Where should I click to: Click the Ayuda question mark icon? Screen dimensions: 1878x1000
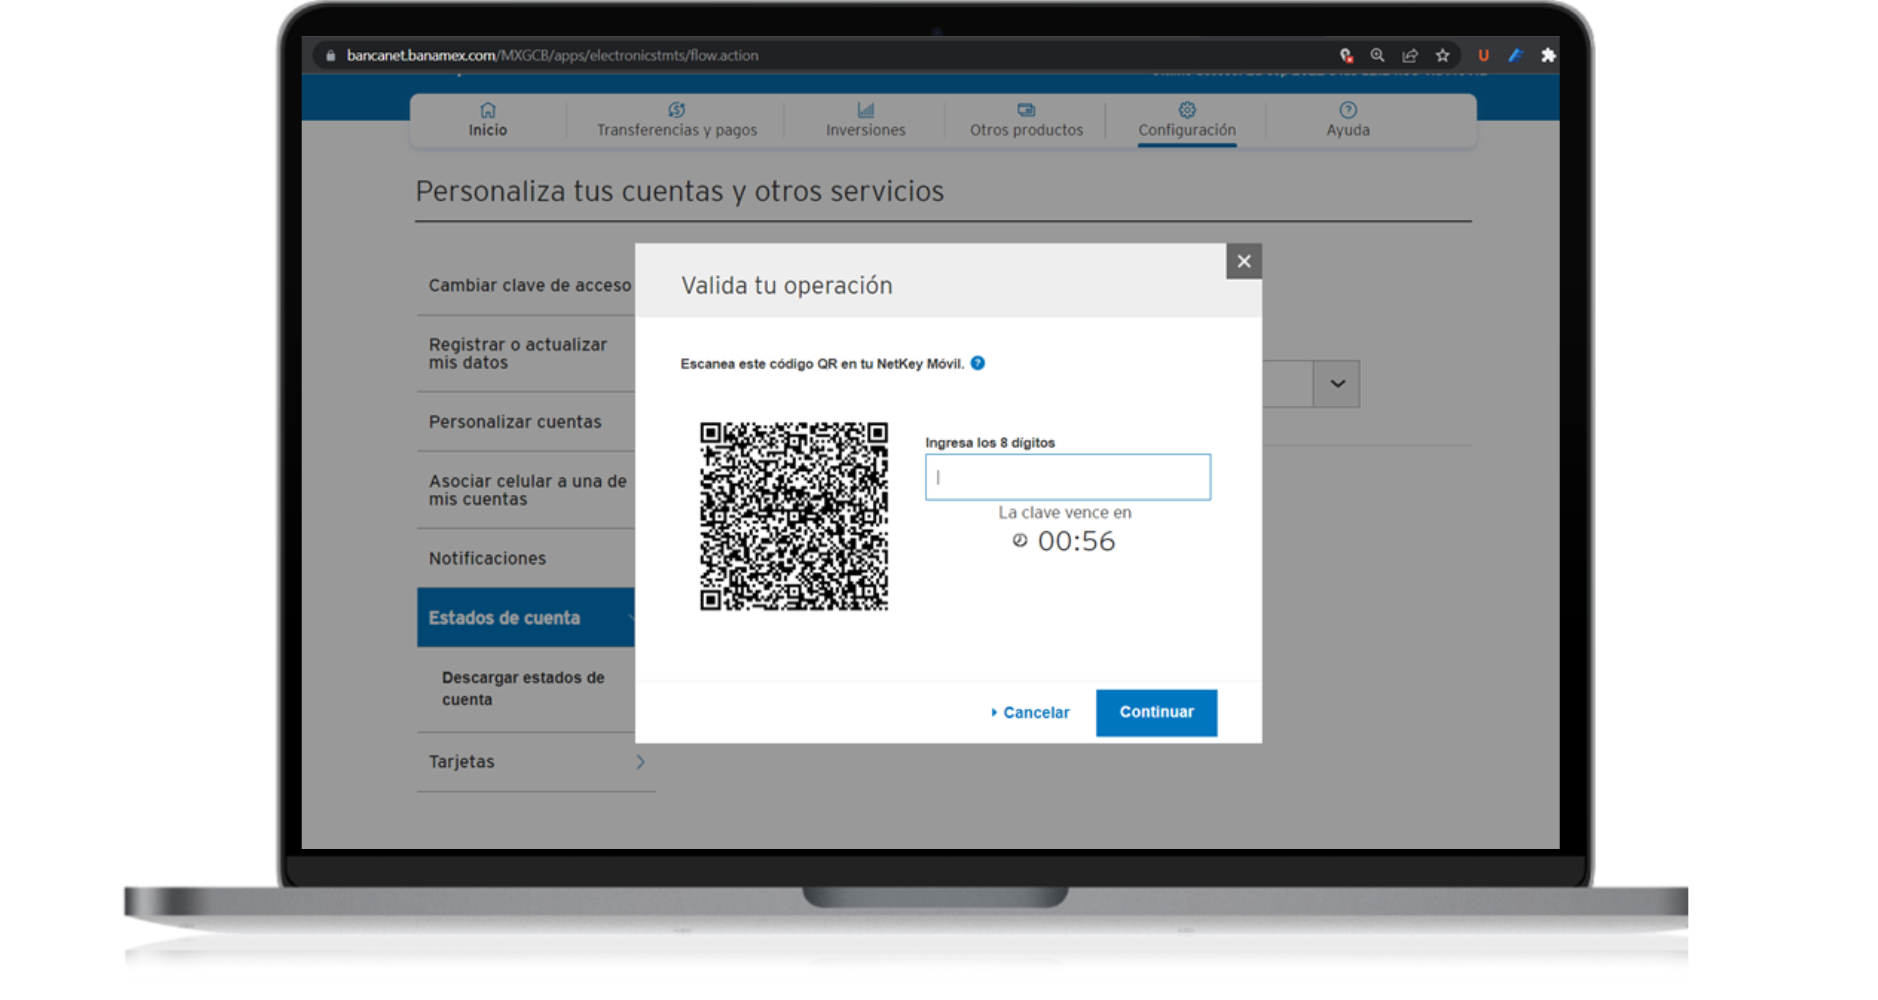1347,110
